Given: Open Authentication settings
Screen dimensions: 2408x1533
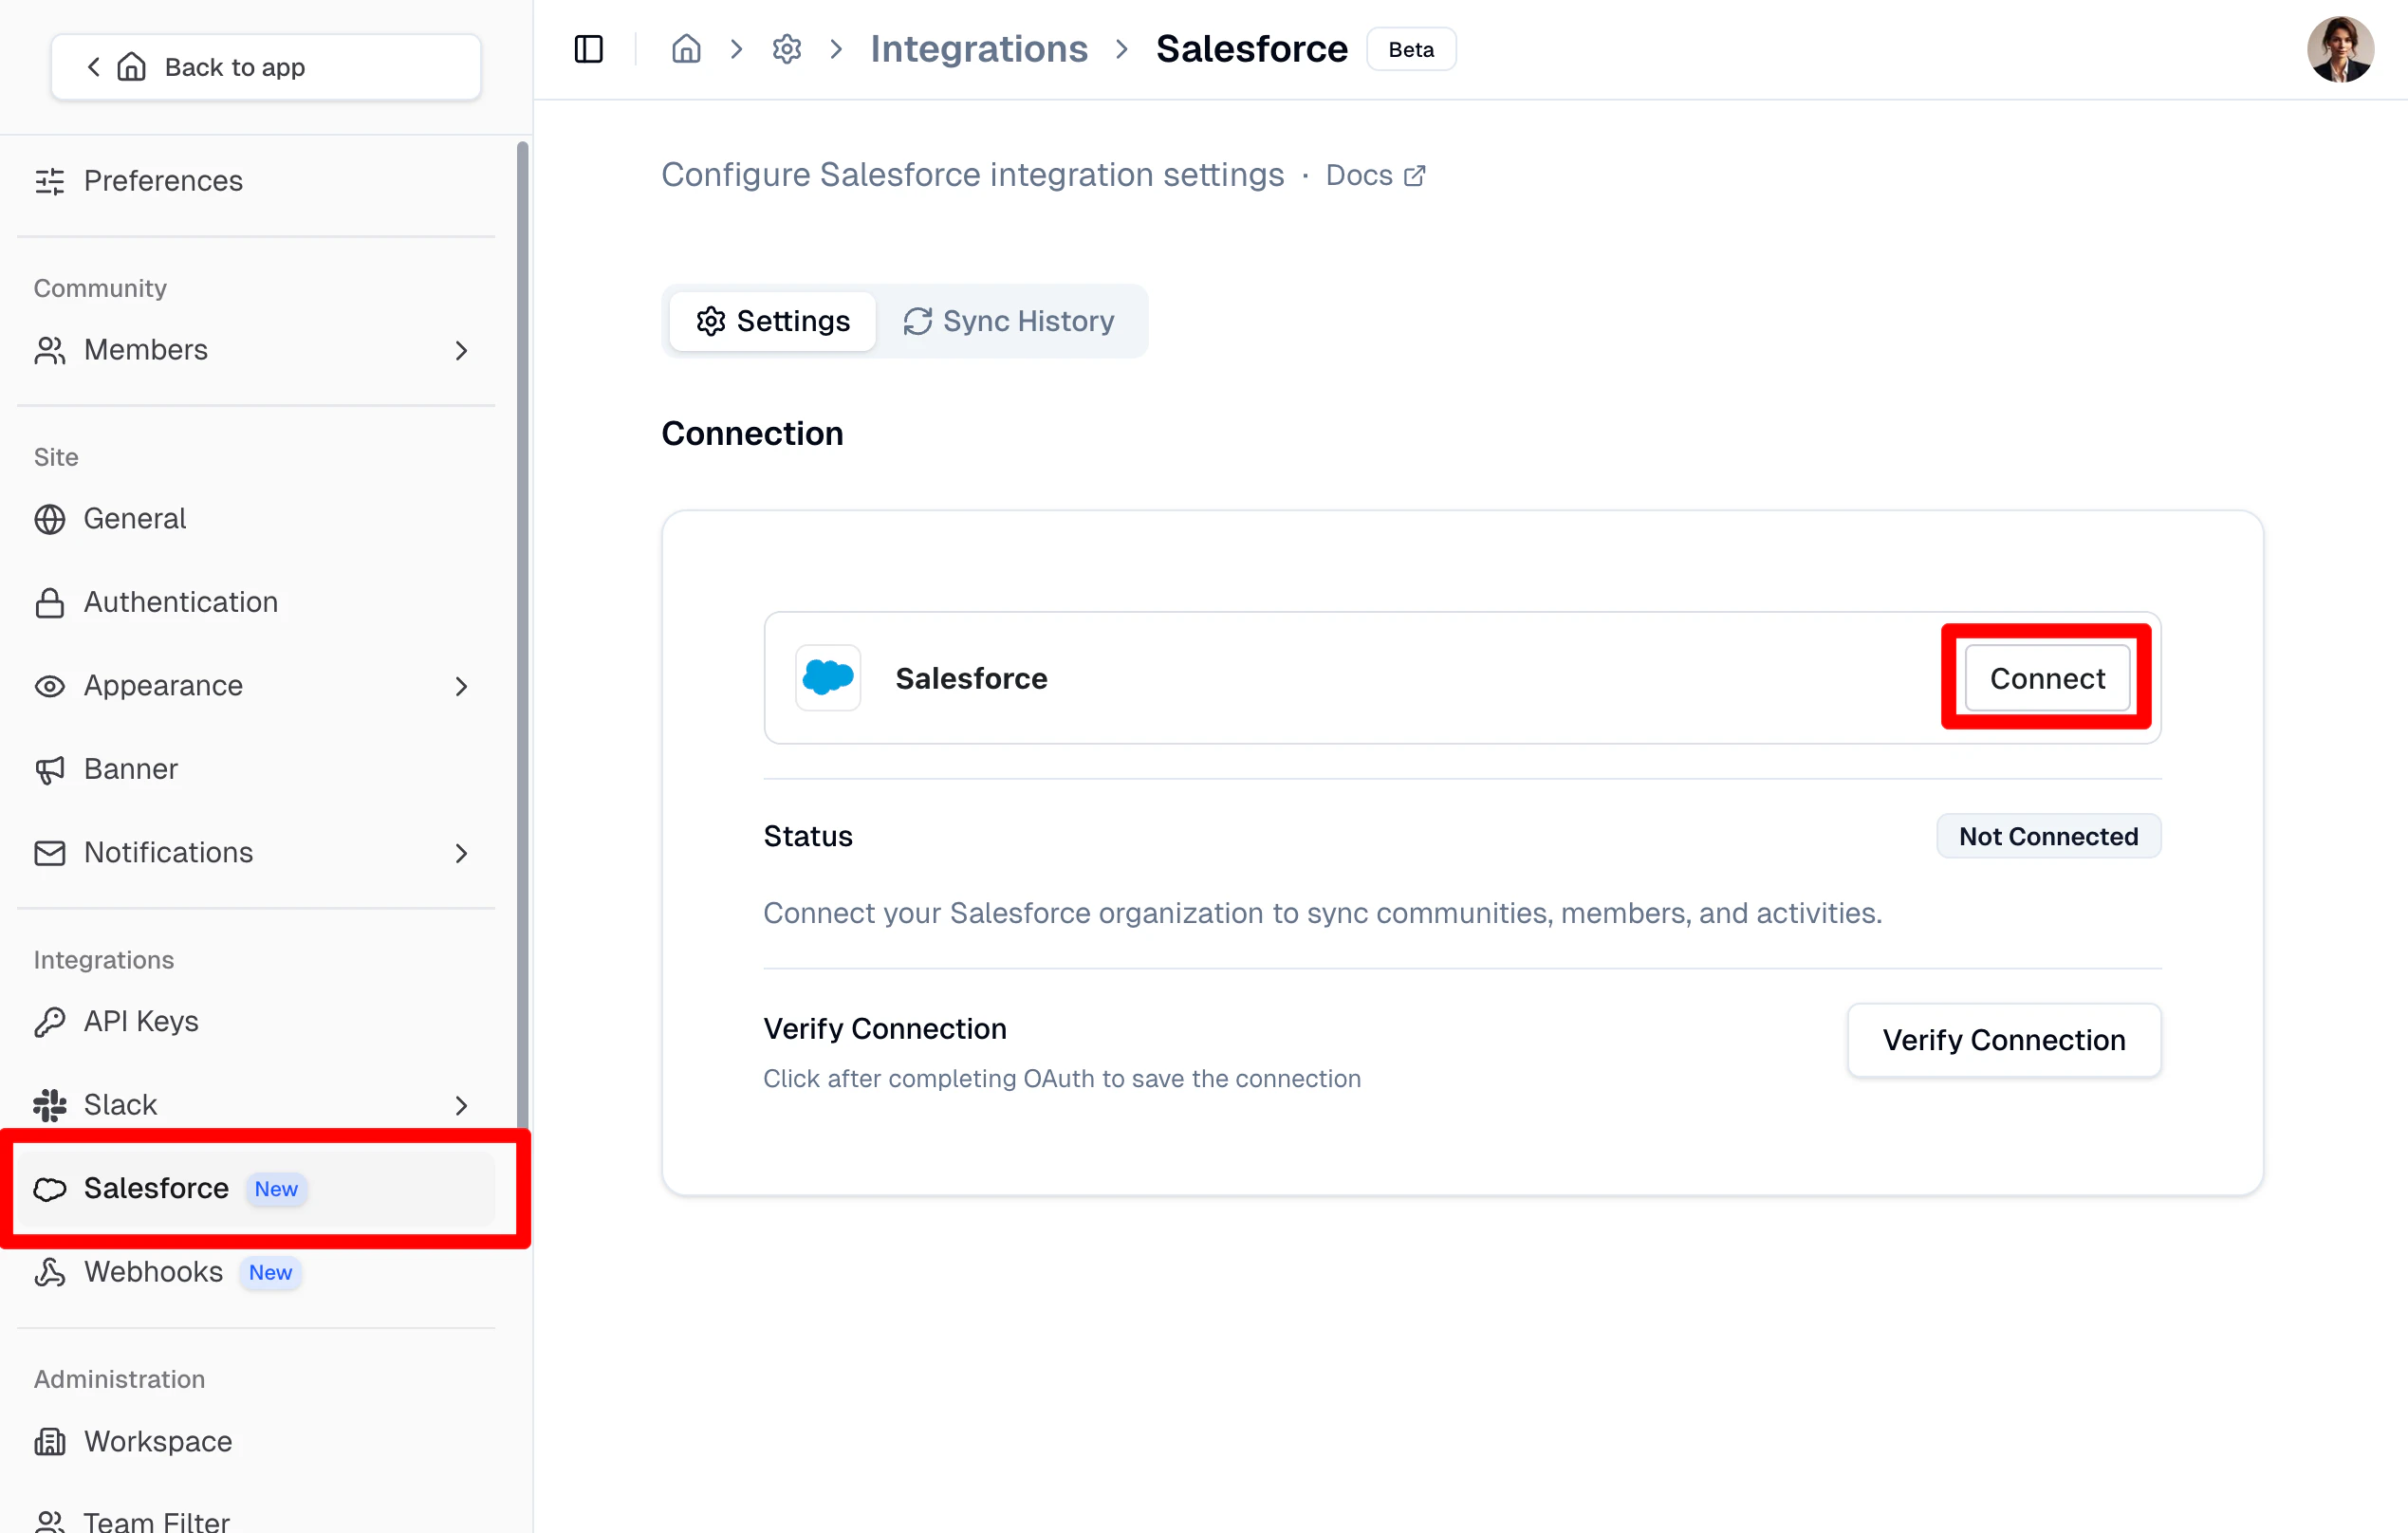Looking at the screenshot, I should point(256,602).
